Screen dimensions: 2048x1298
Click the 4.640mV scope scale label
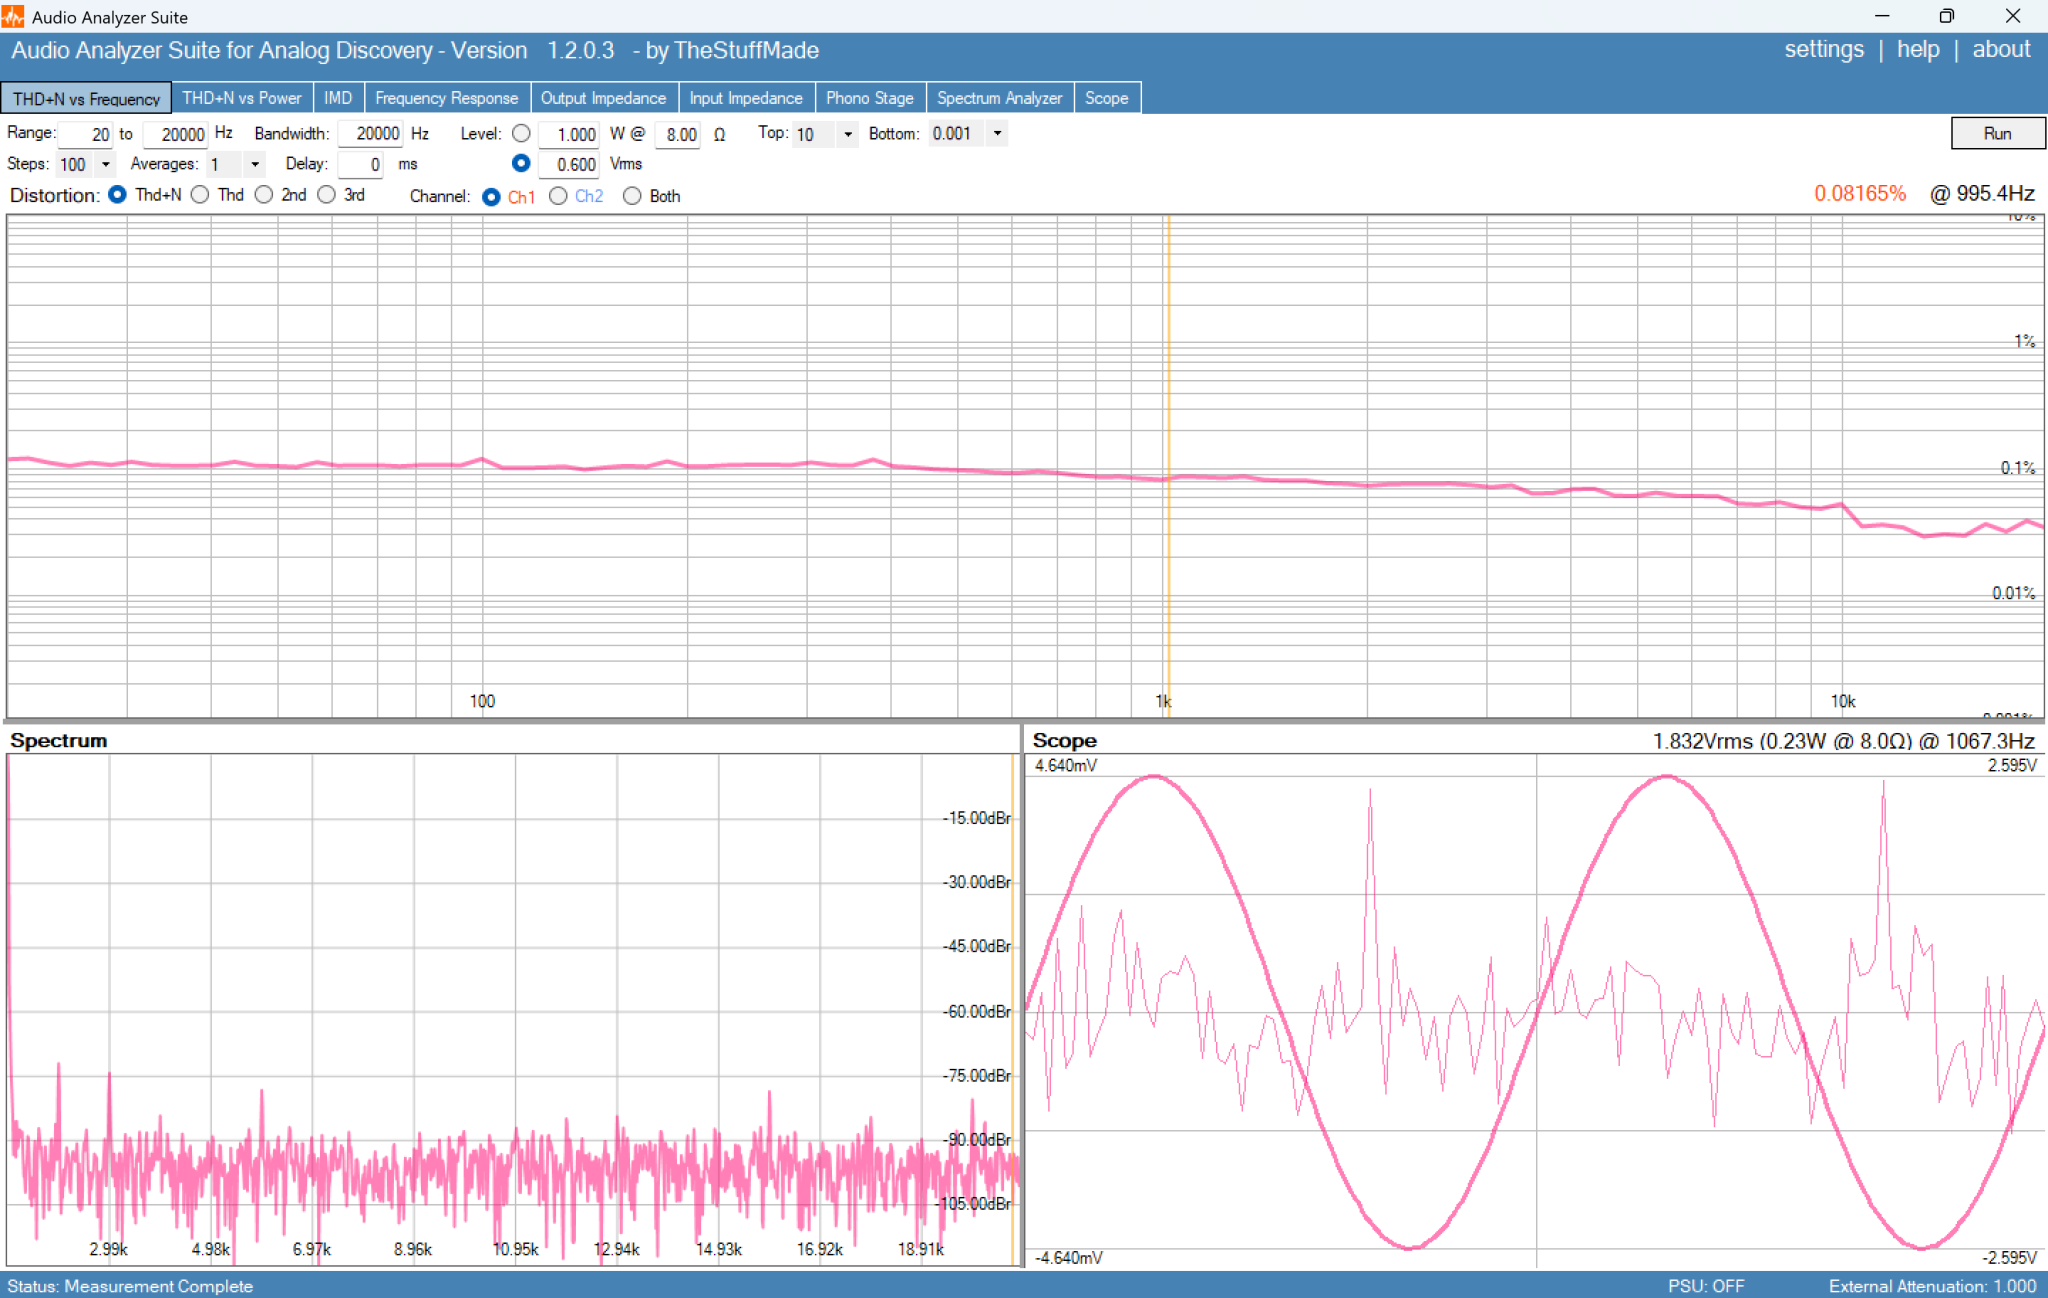[1066, 766]
